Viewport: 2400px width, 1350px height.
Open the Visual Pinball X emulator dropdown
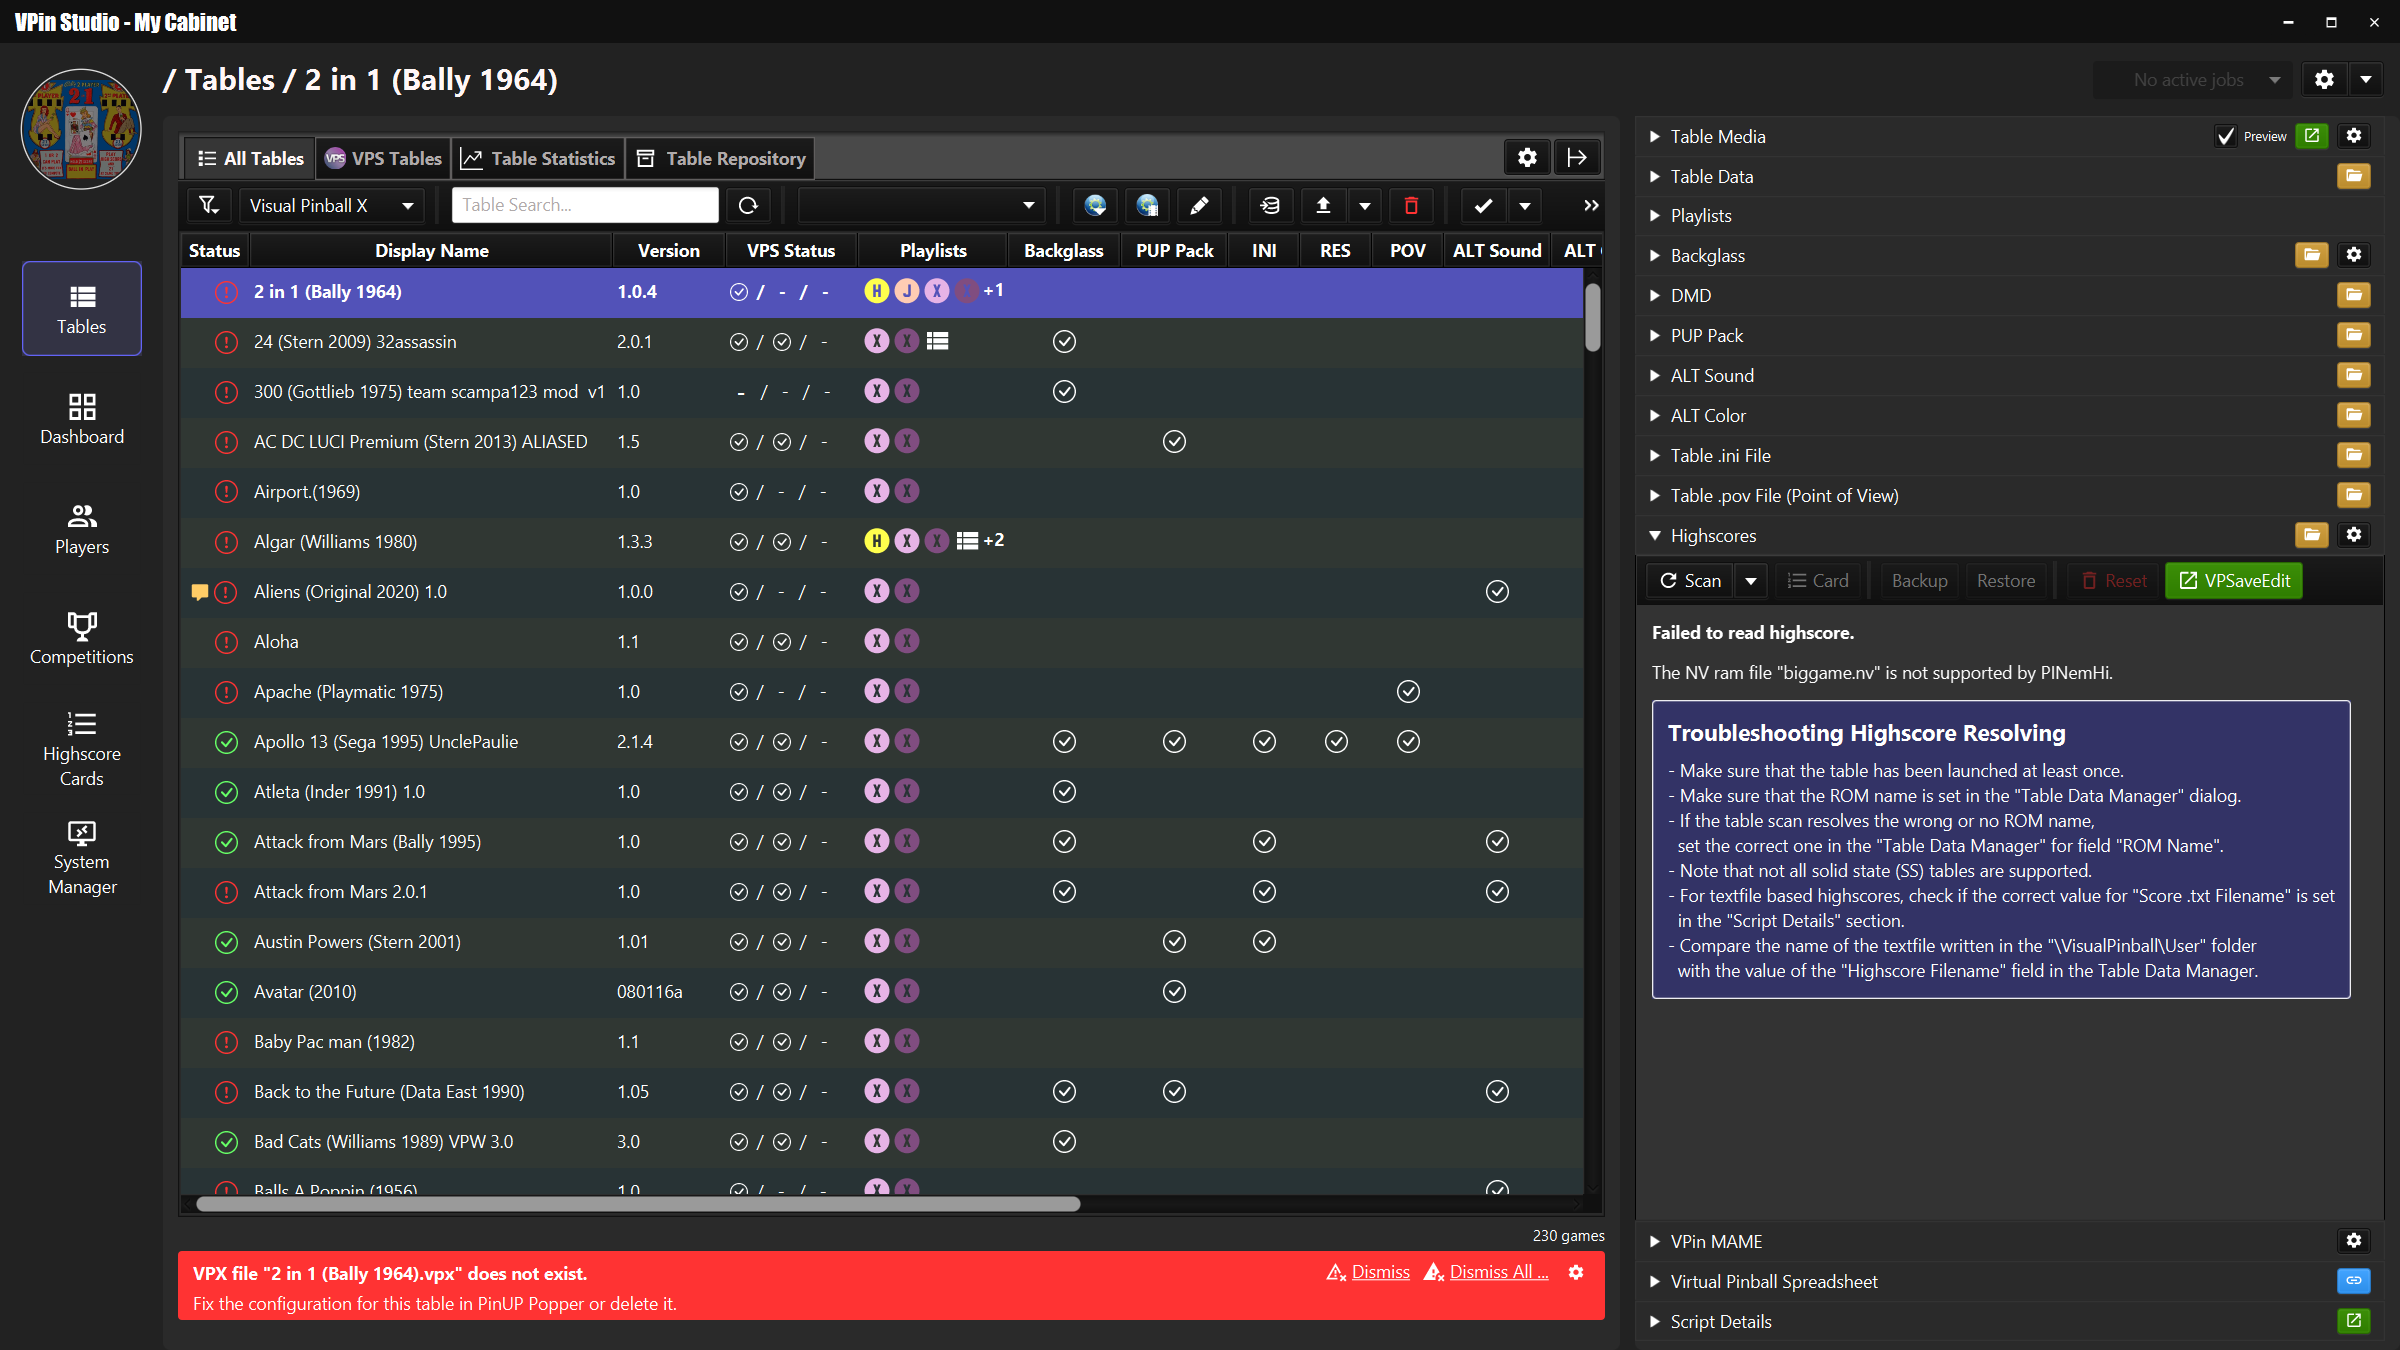point(332,205)
